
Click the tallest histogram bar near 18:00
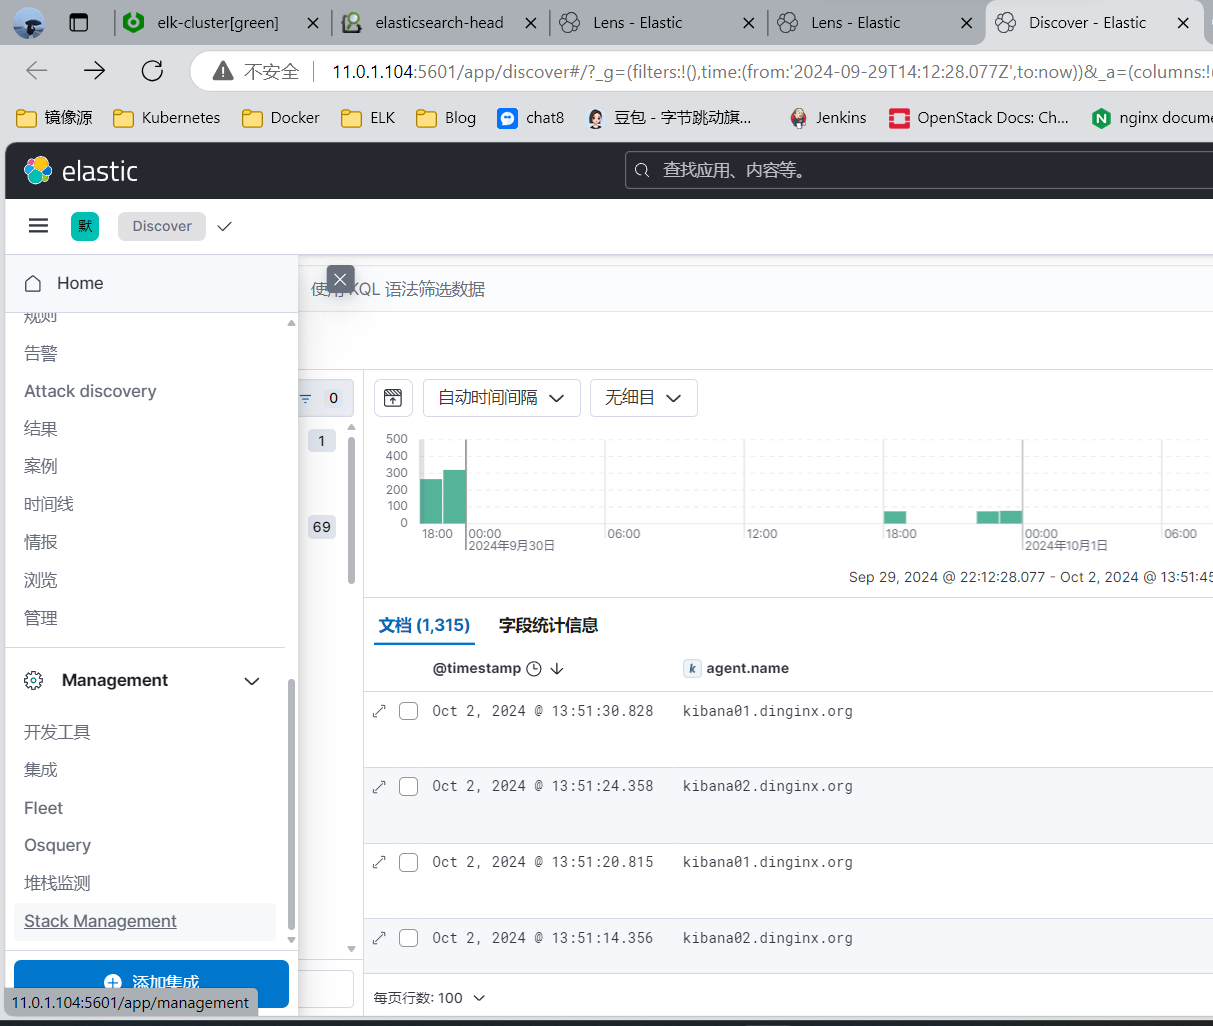[x=454, y=496]
